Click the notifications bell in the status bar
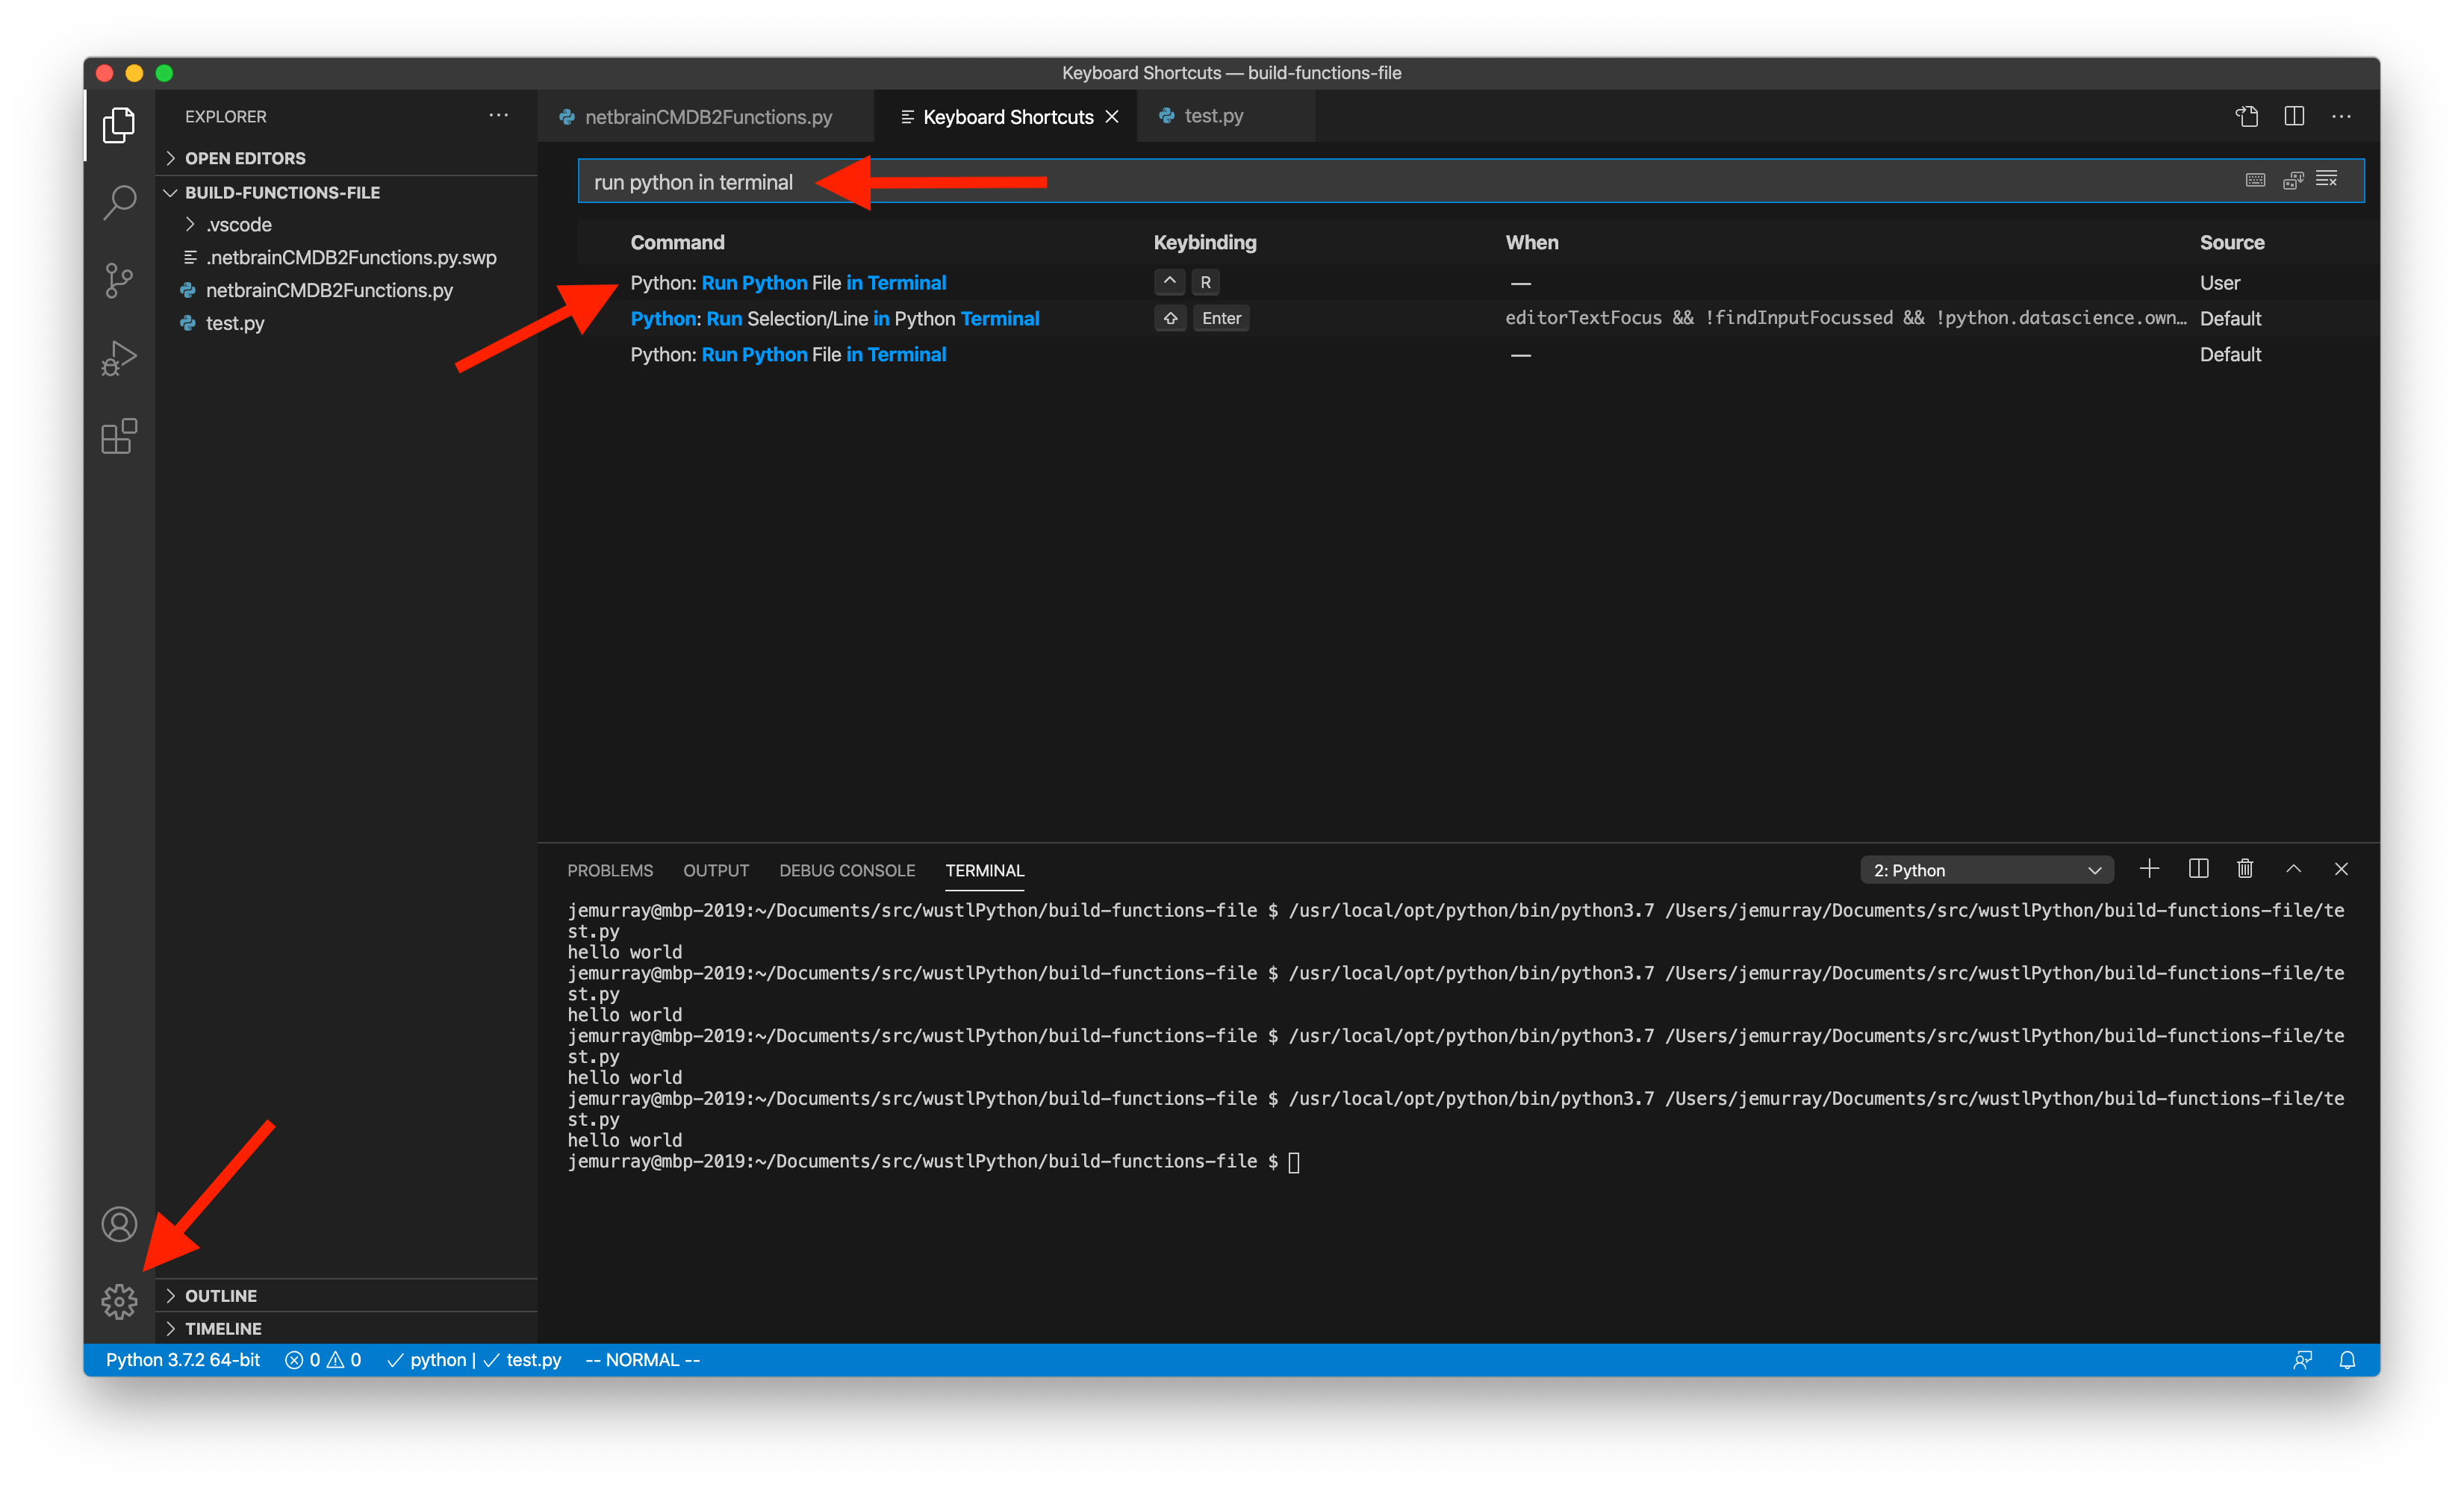The width and height of the screenshot is (2464, 1487). (2347, 1360)
